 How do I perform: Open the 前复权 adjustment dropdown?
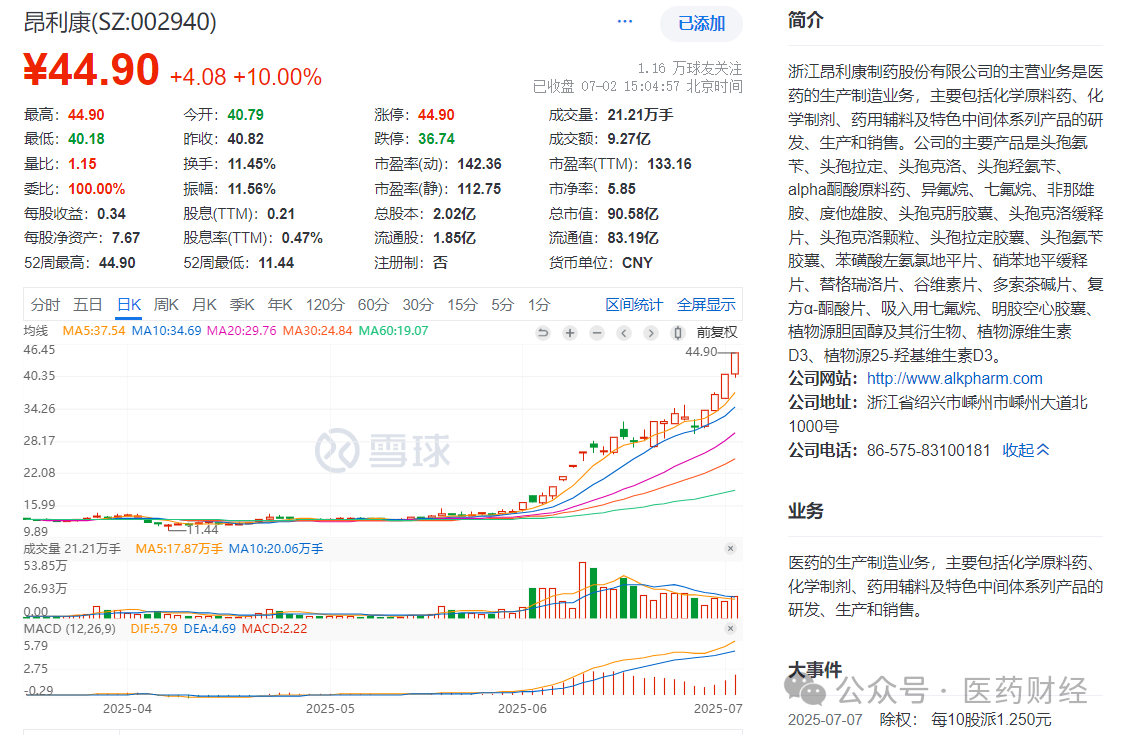click(717, 332)
